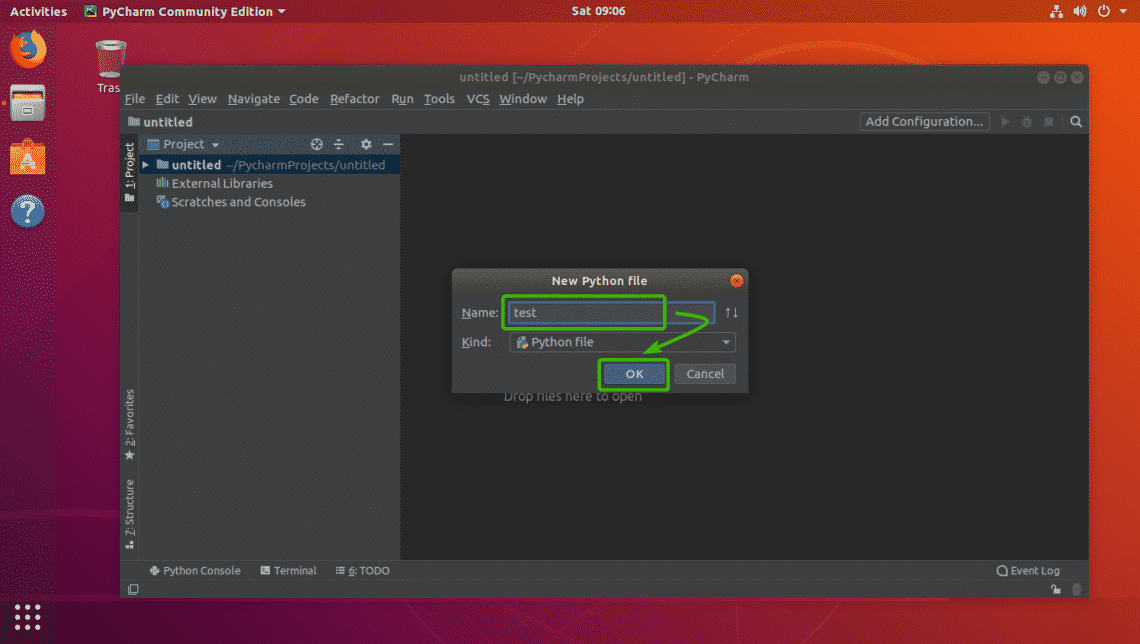Open the VCS menu
This screenshot has width=1140, height=644.
pyautogui.click(x=478, y=99)
